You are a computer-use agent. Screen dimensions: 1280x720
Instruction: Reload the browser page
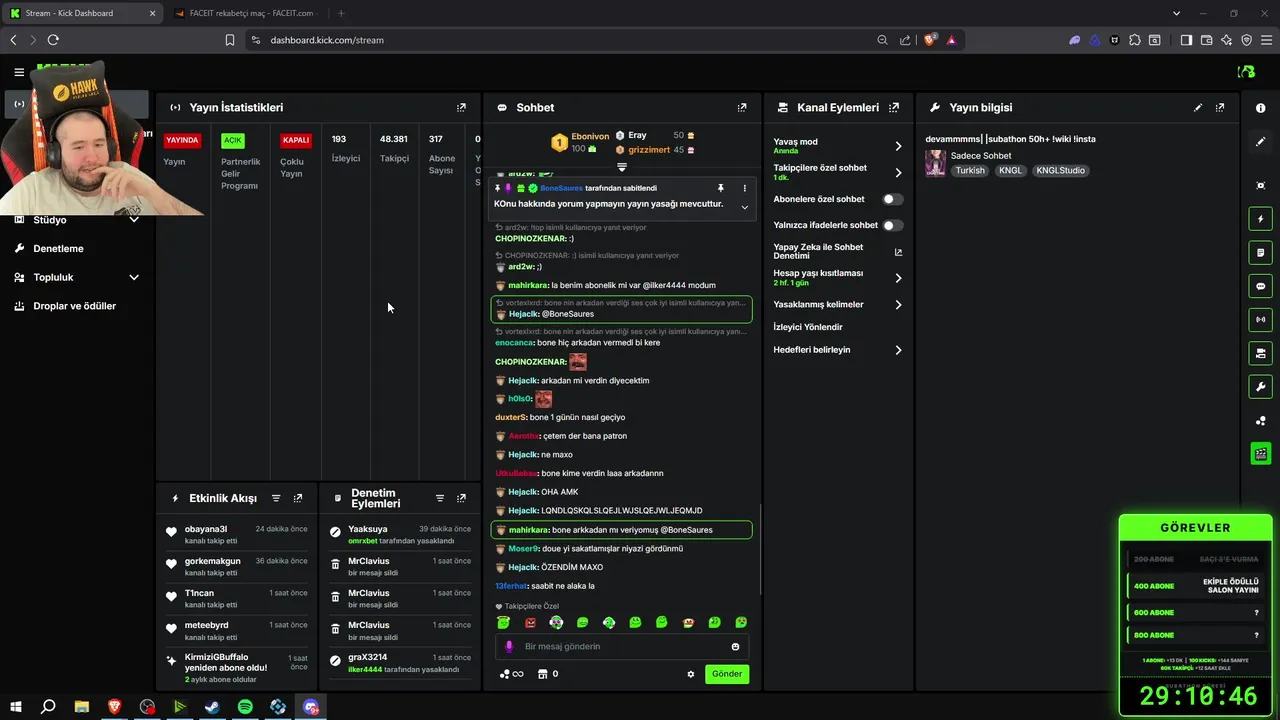click(53, 40)
